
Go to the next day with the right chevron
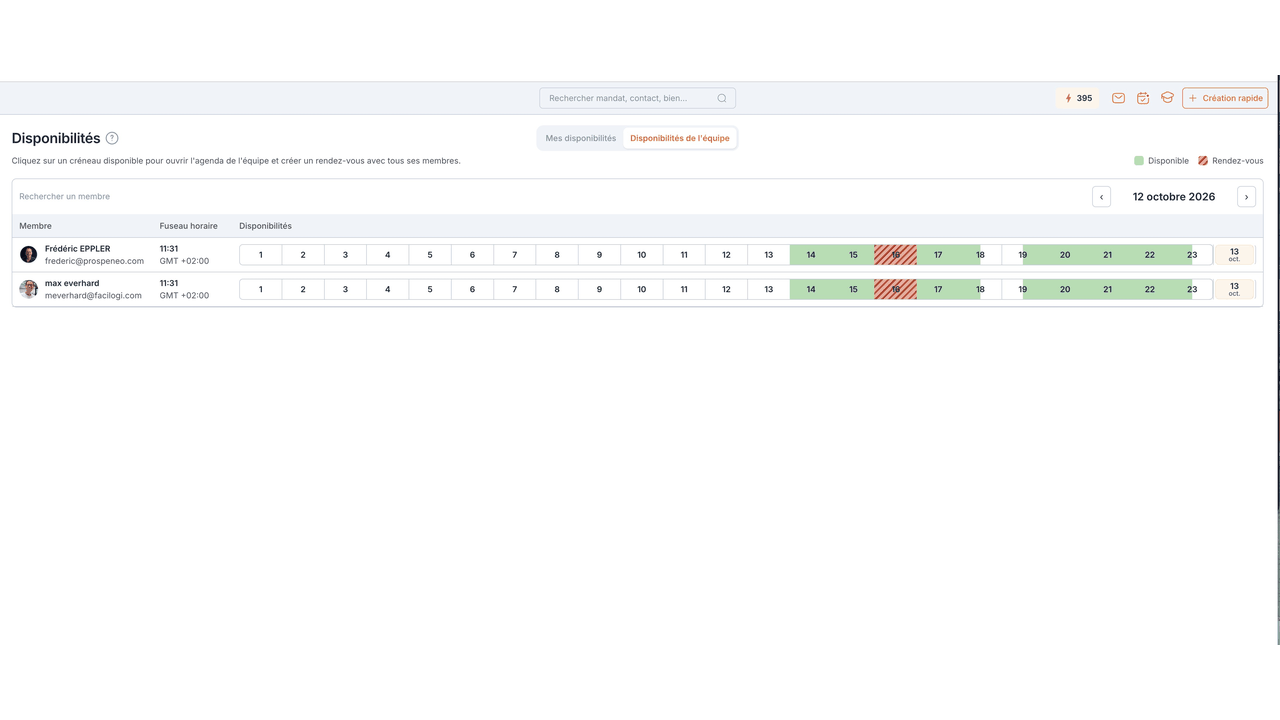click(1246, 197)
